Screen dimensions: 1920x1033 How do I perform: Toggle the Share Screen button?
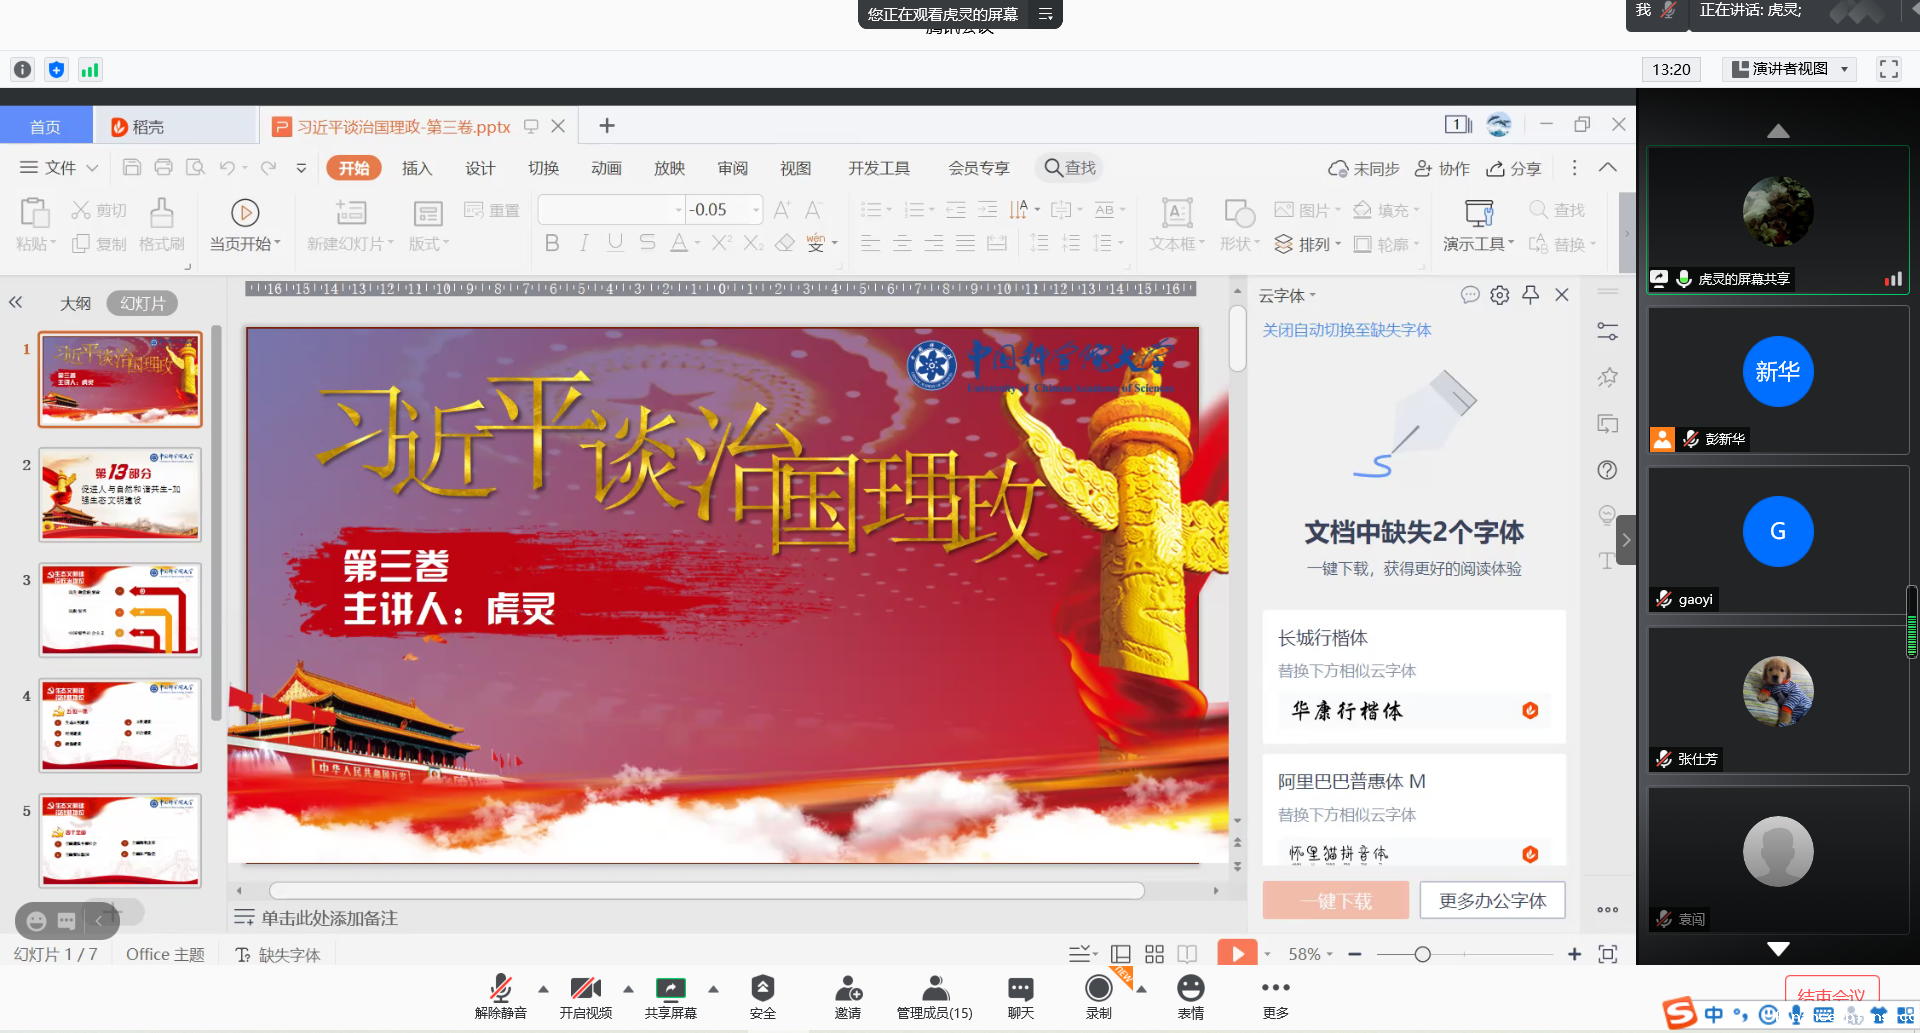670,990
